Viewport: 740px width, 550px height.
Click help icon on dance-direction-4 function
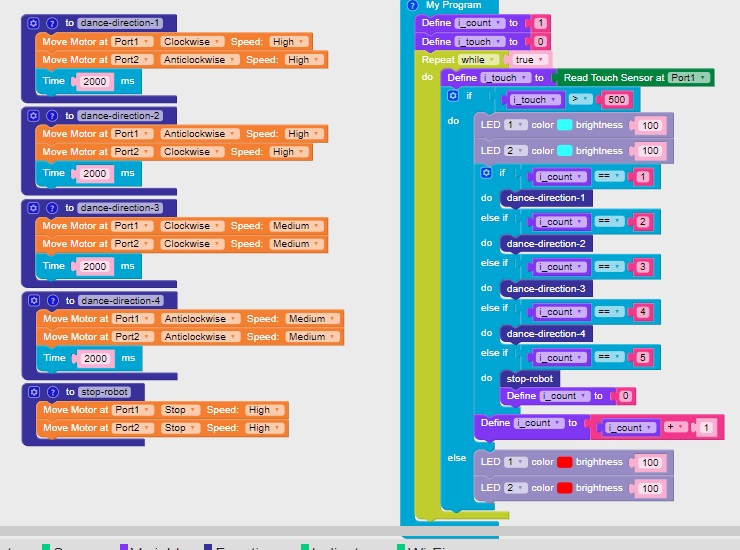[x=52, y=300]
